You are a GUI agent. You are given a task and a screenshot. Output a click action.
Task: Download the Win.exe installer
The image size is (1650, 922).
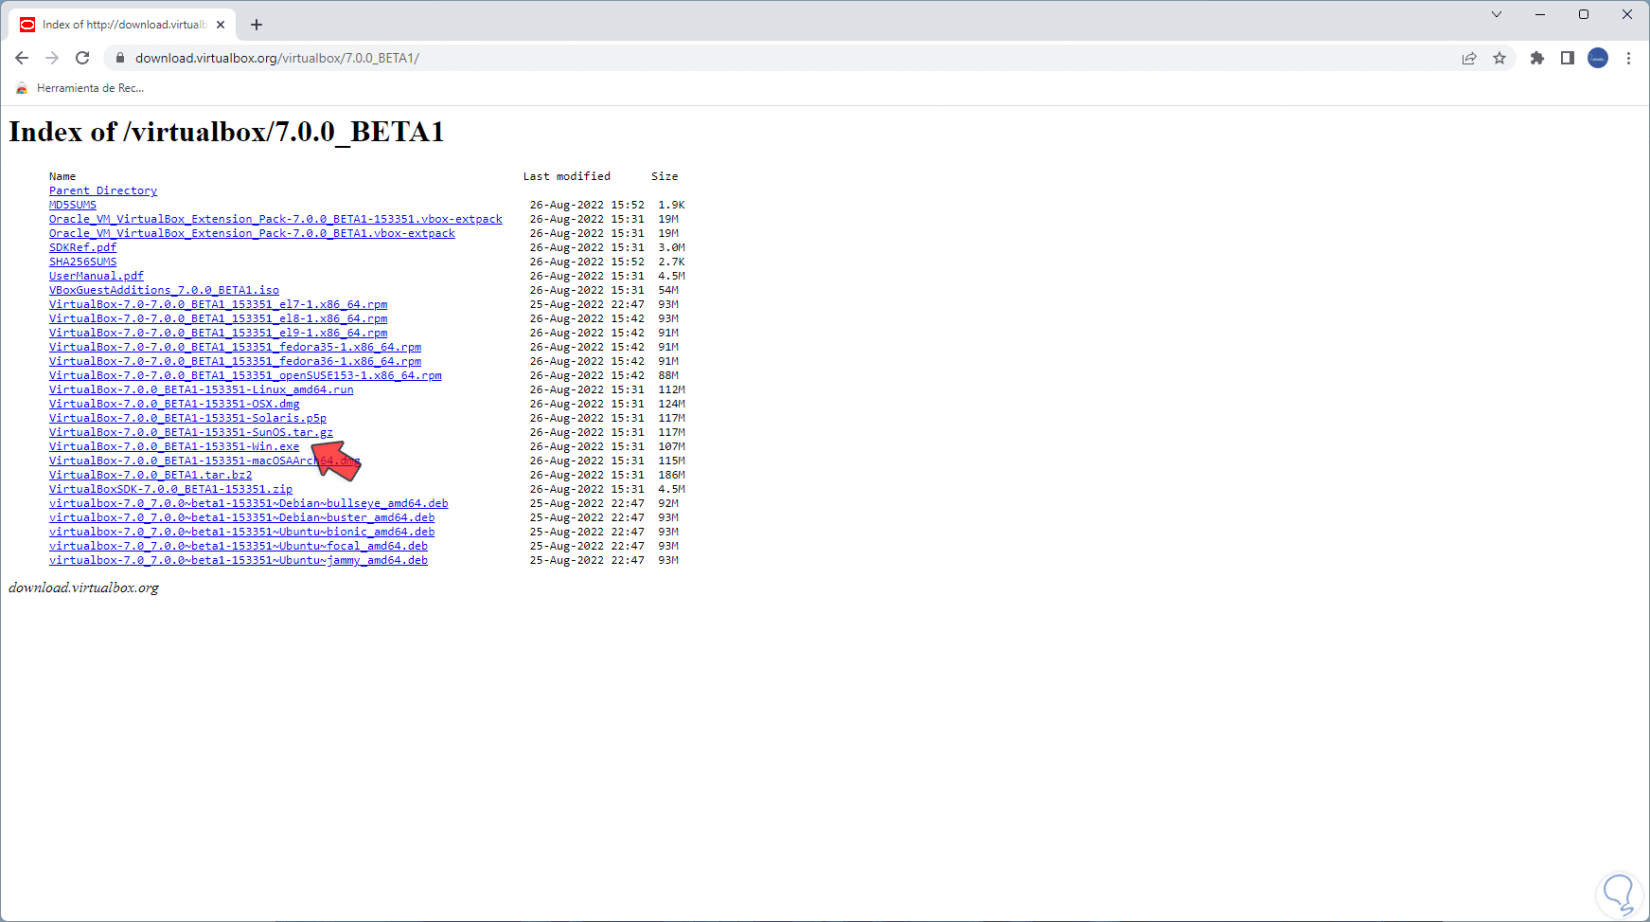(174, 447)
